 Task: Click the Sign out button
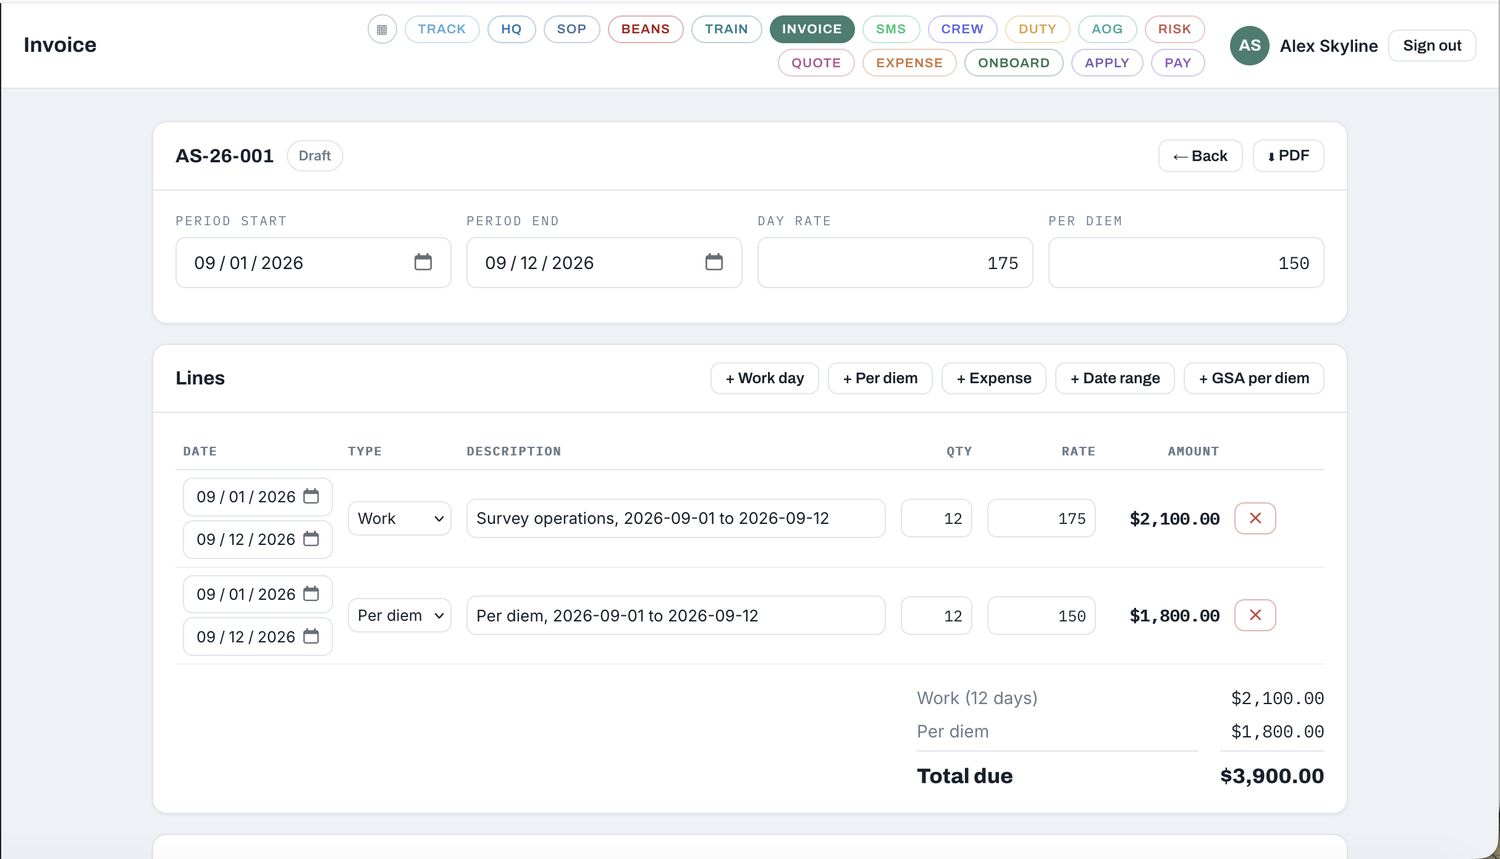tap(1432, 45)
